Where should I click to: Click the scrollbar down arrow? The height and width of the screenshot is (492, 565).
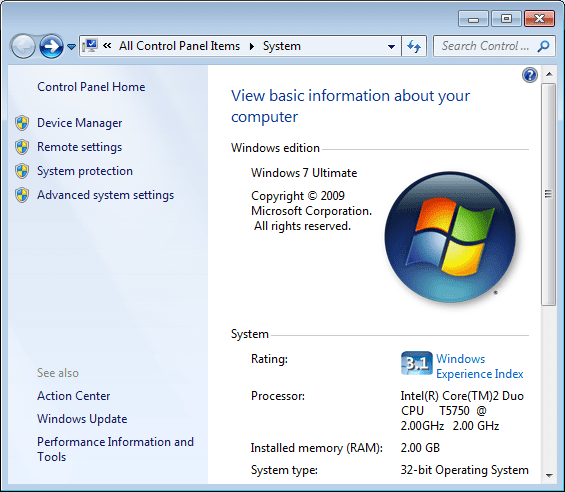[x=549, y=476]
